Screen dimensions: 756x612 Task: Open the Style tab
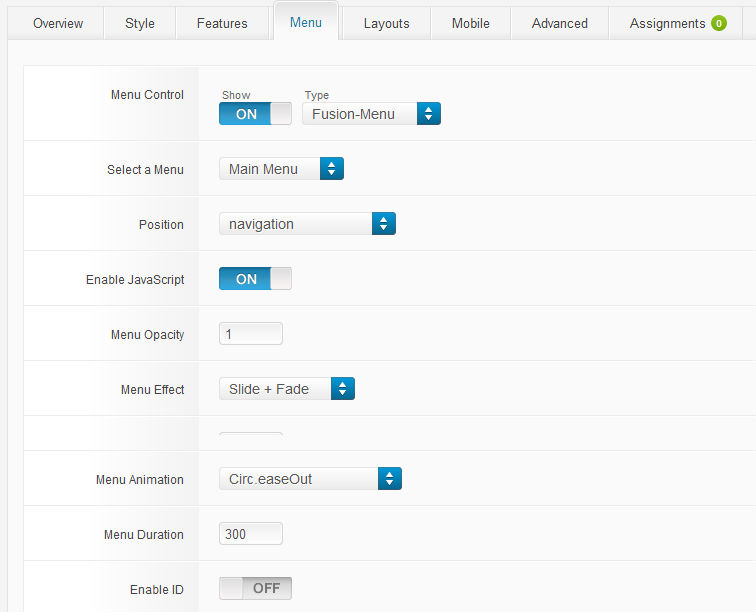tap(140, 23)
